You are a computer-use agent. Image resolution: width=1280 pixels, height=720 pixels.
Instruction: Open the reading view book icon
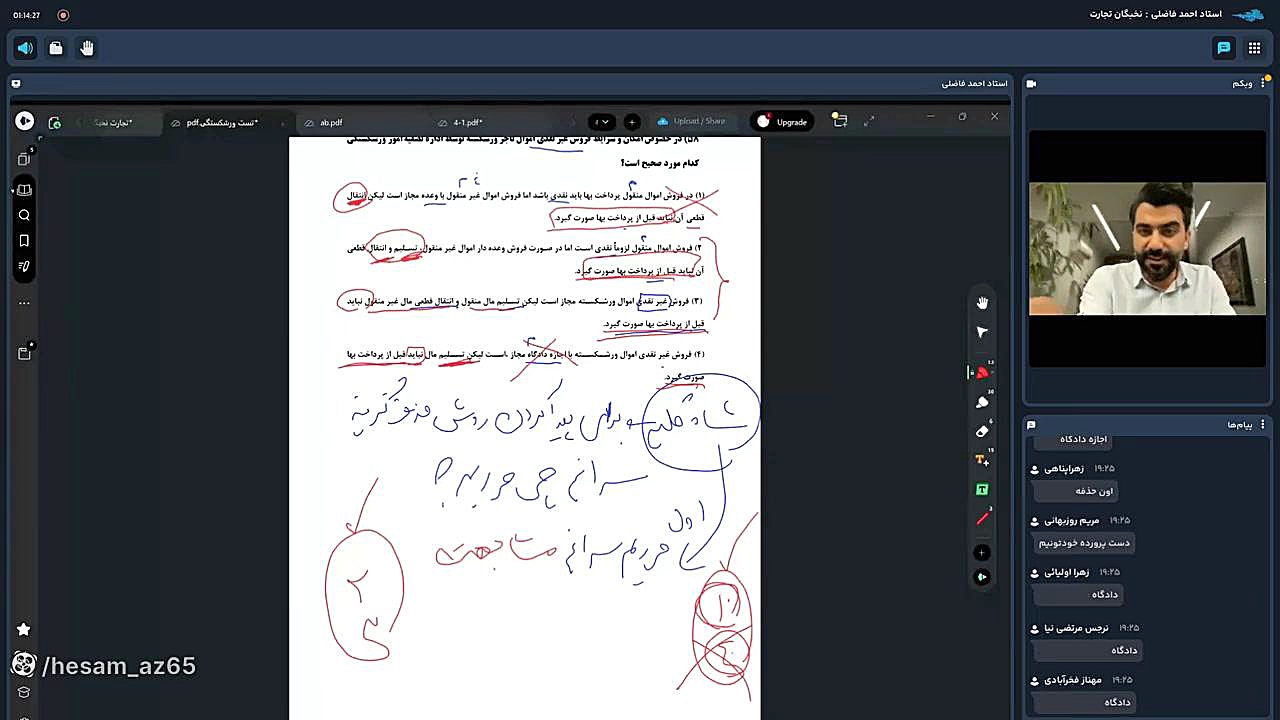[24, 189]
